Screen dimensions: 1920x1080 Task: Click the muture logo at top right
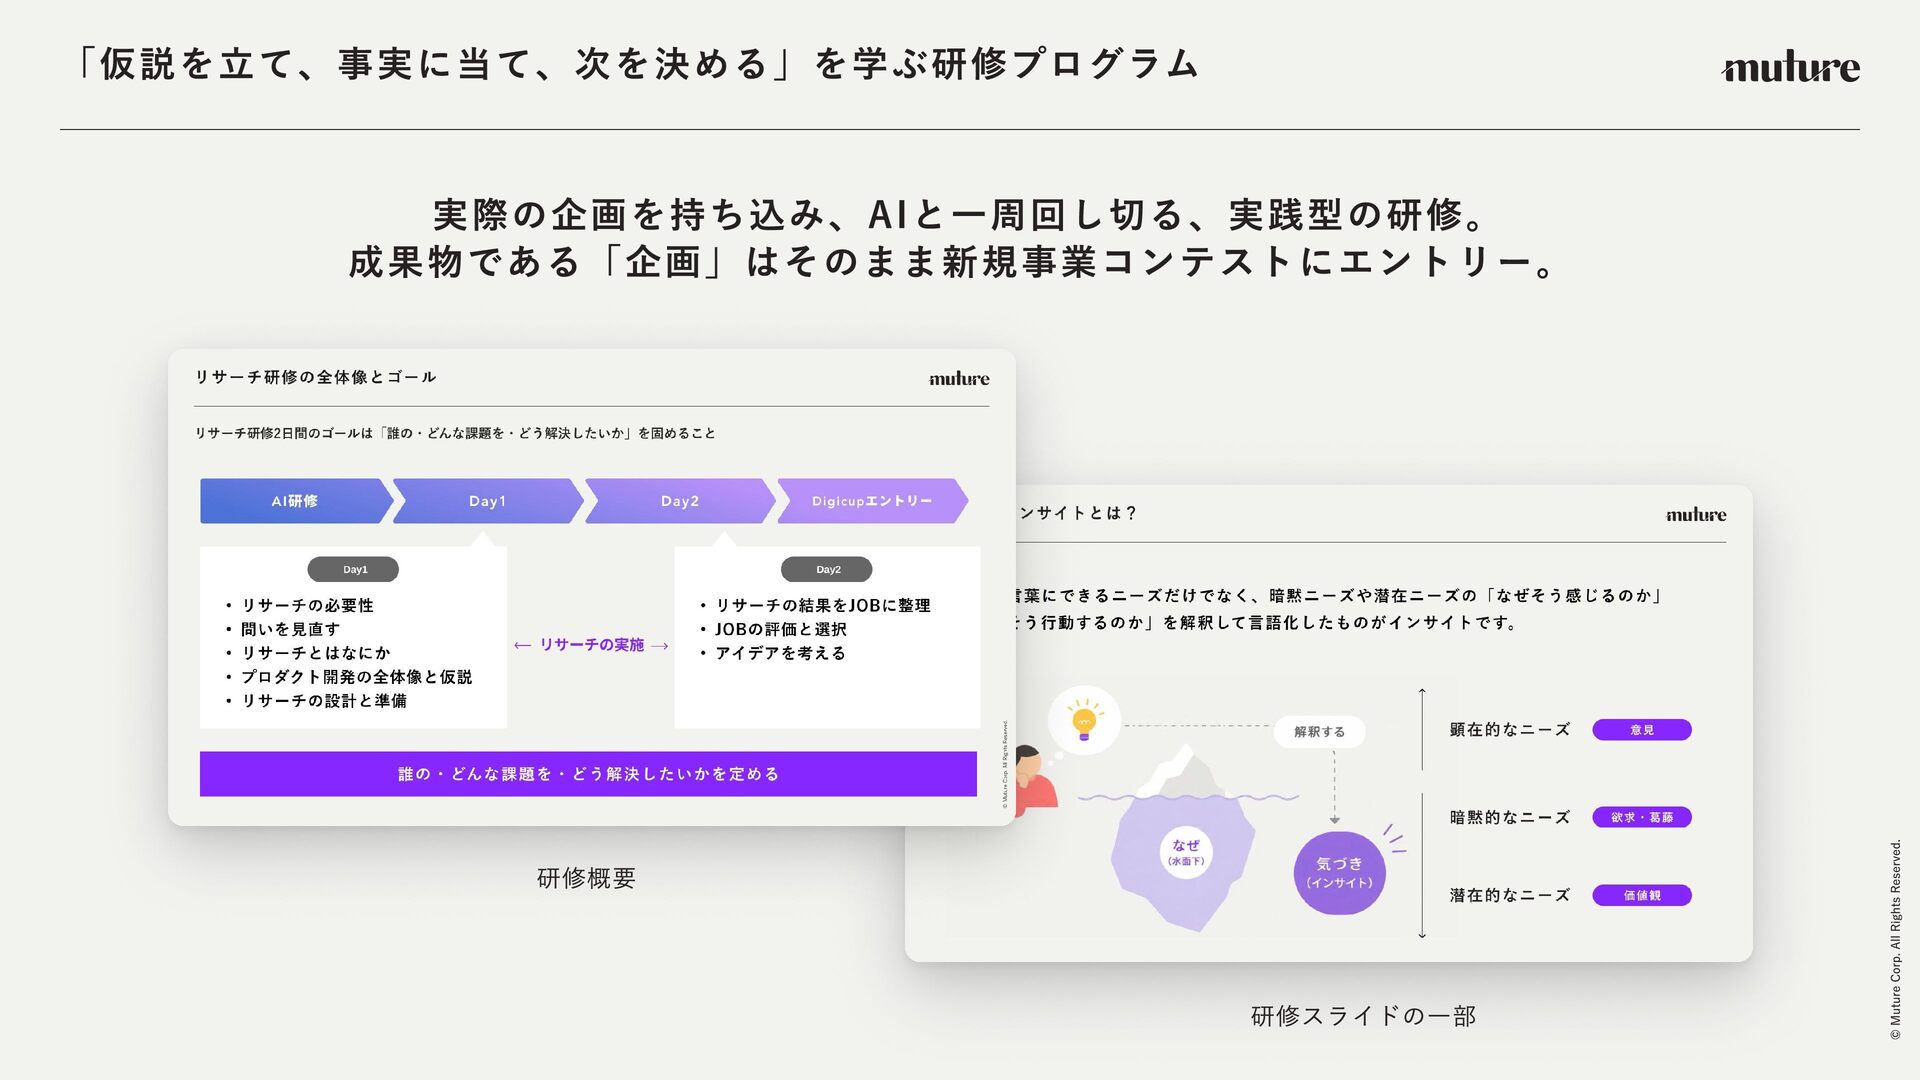pyautogui.click(x=1790, y=67)
